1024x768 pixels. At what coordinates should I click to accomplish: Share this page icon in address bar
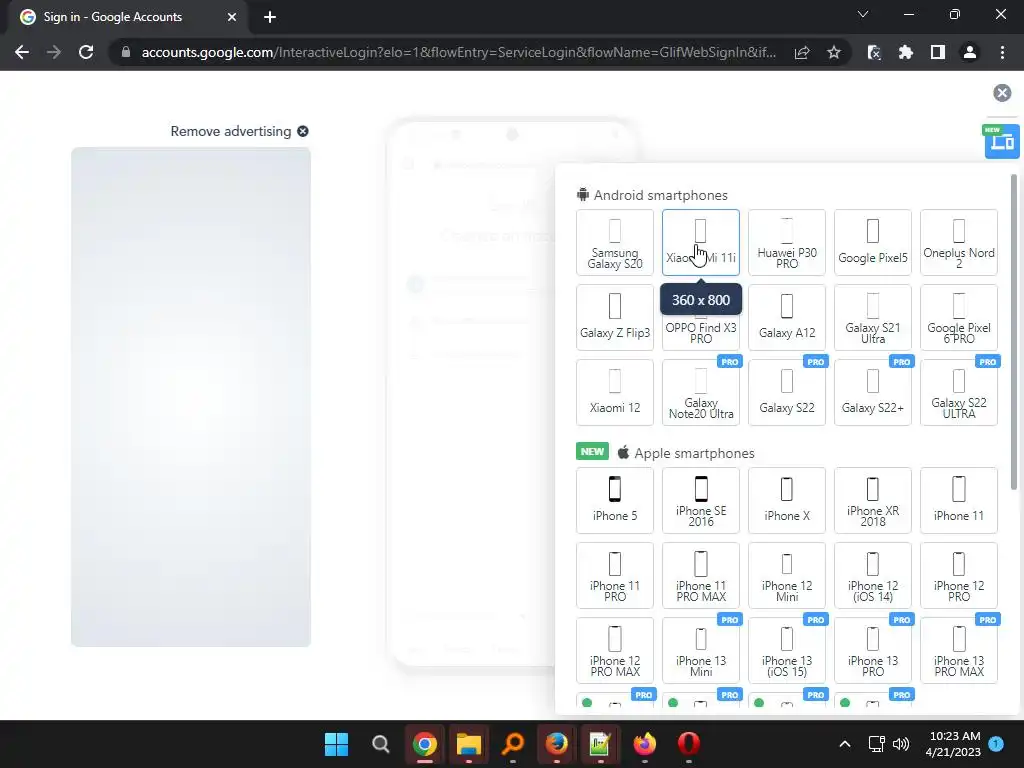pos(802,52)
